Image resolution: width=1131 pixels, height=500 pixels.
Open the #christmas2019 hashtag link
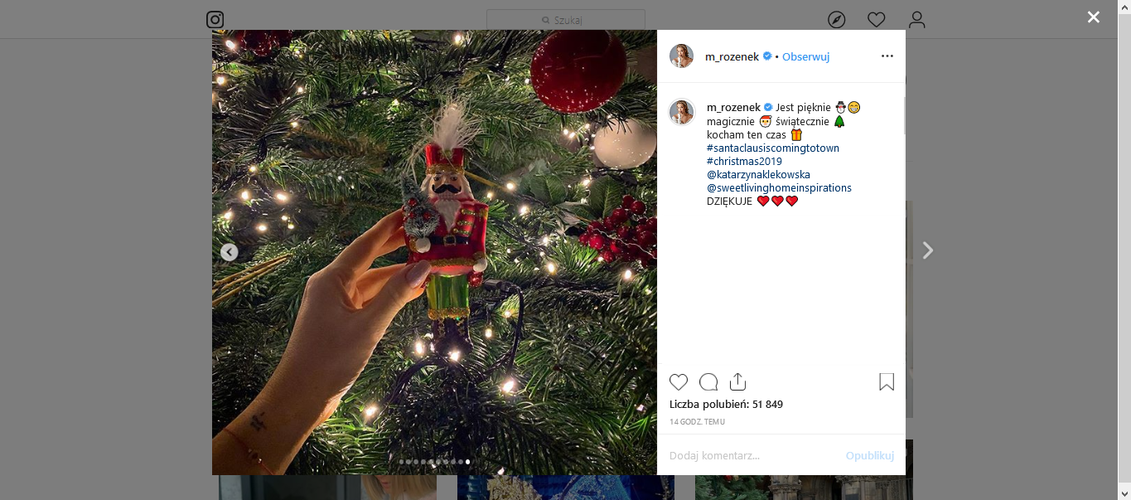tap(744, 161)
